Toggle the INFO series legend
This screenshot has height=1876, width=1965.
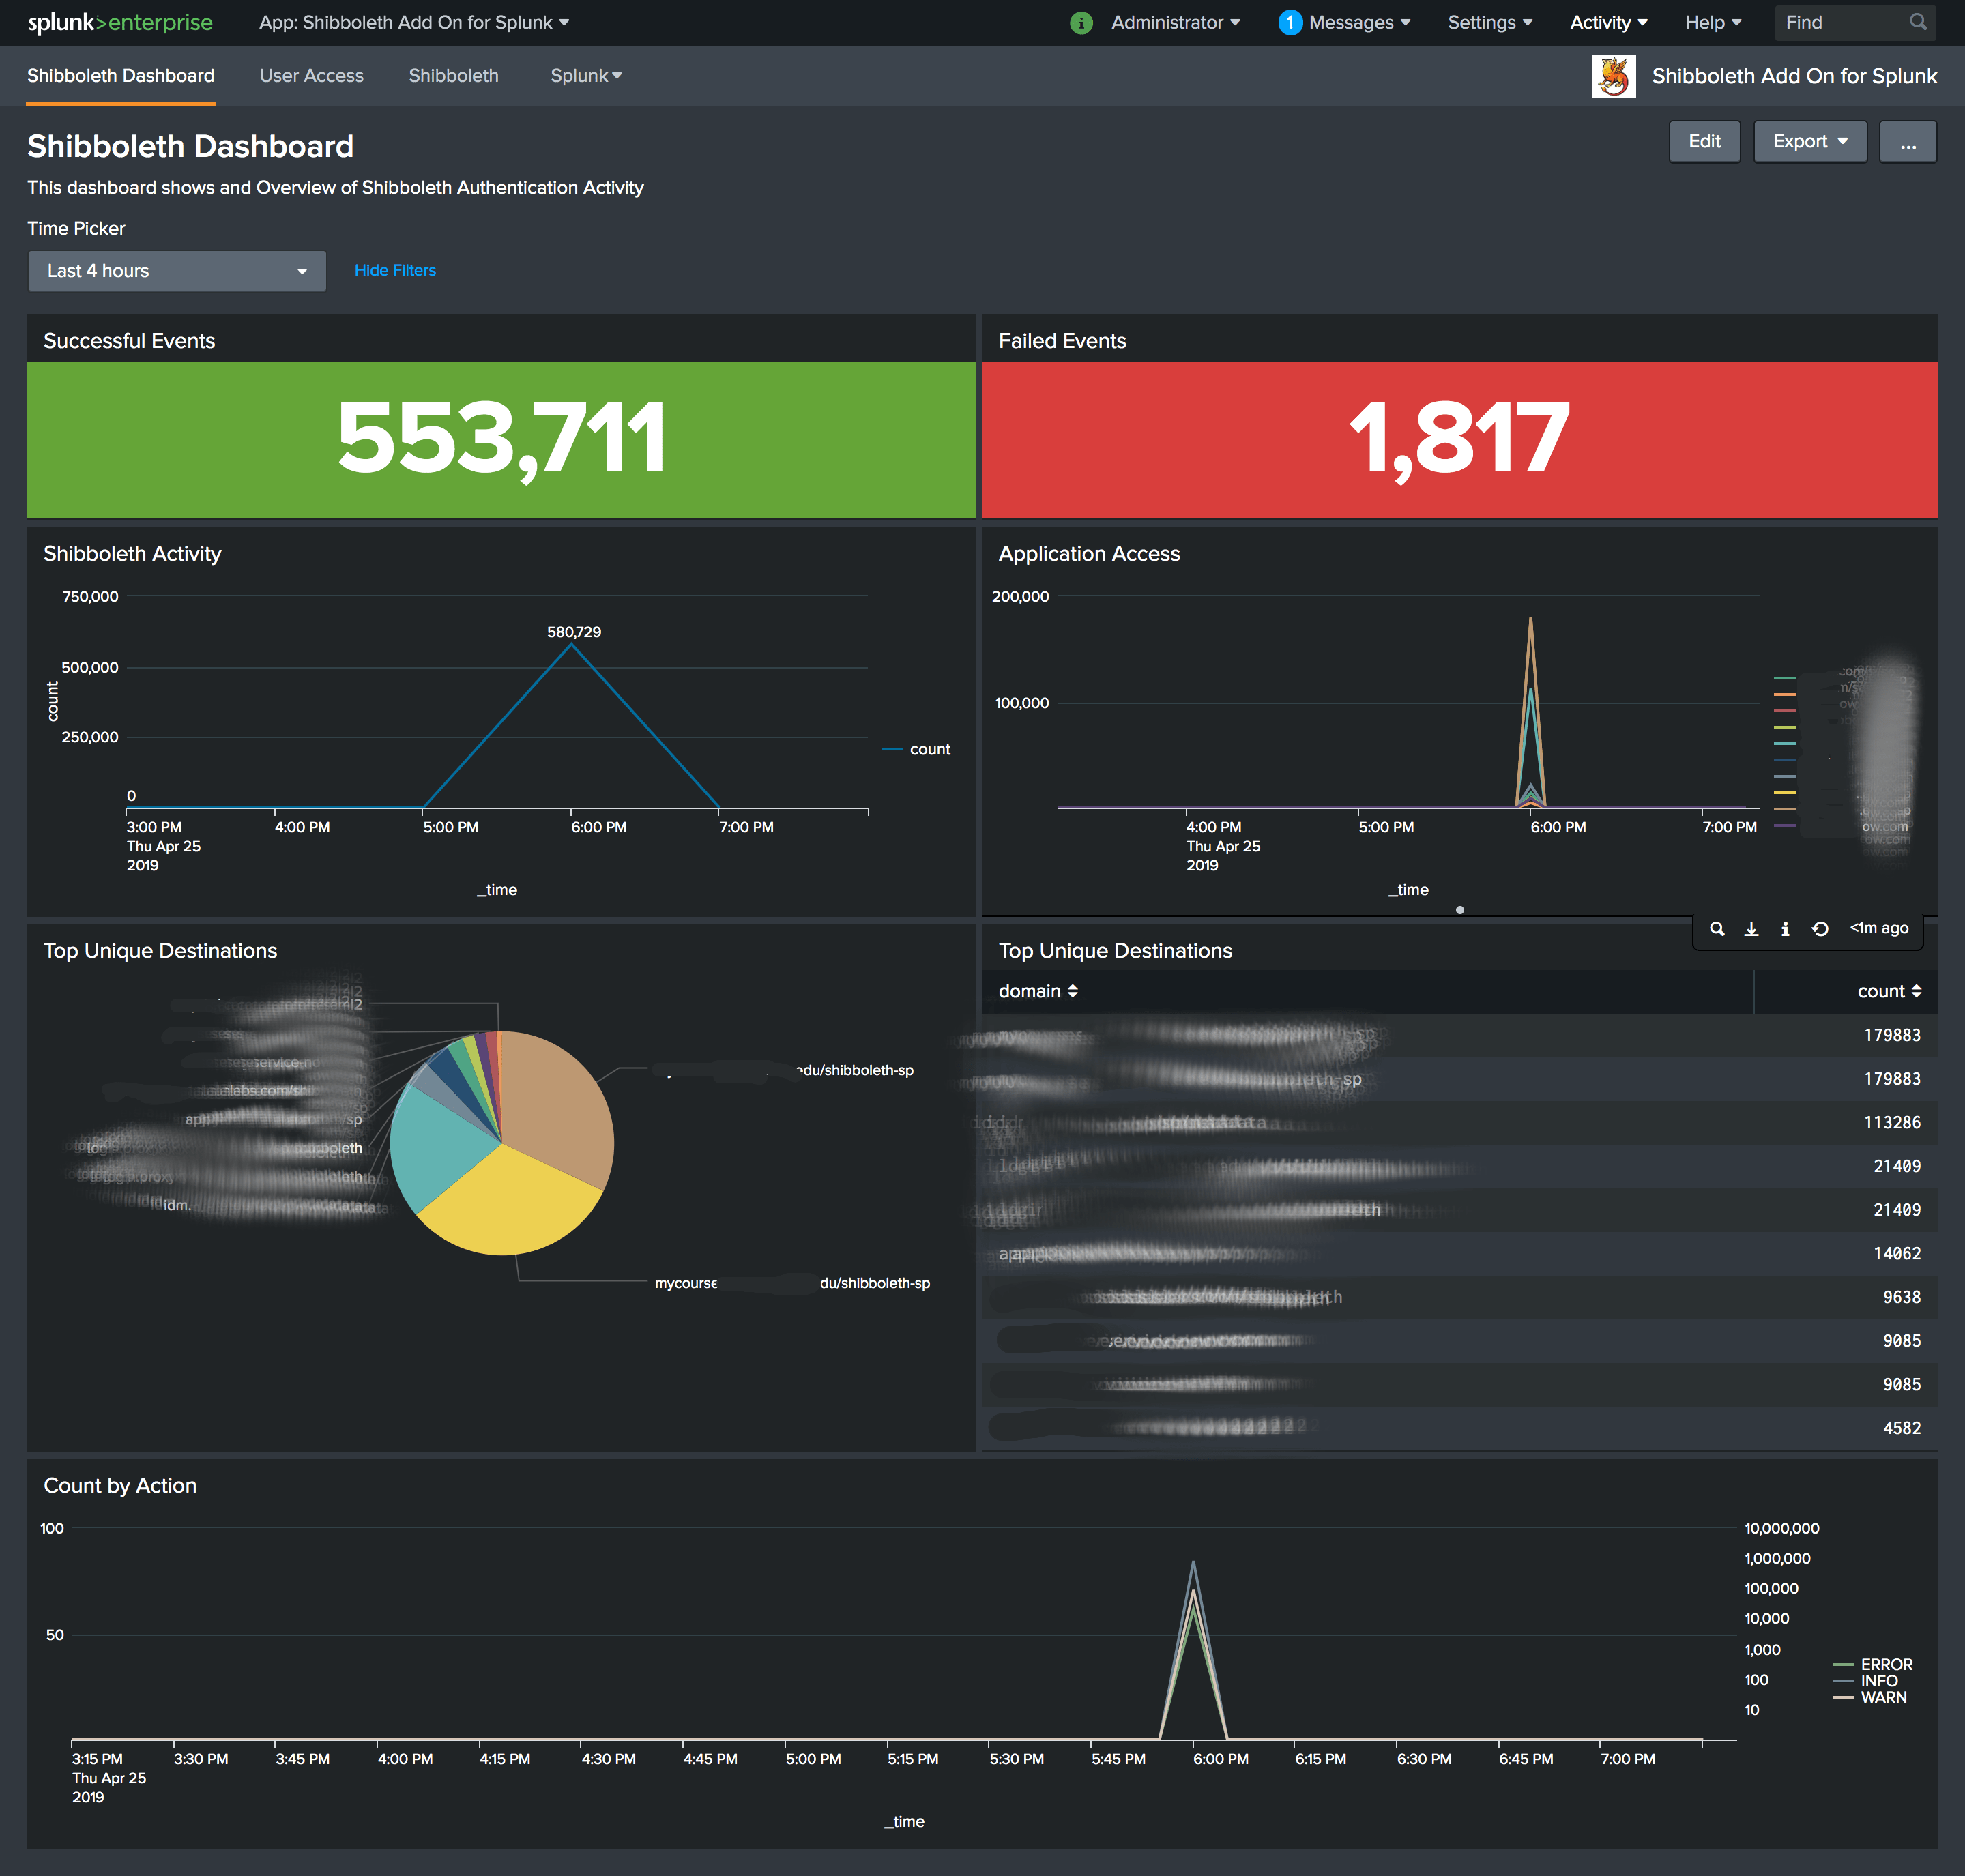(1864, 1680)
